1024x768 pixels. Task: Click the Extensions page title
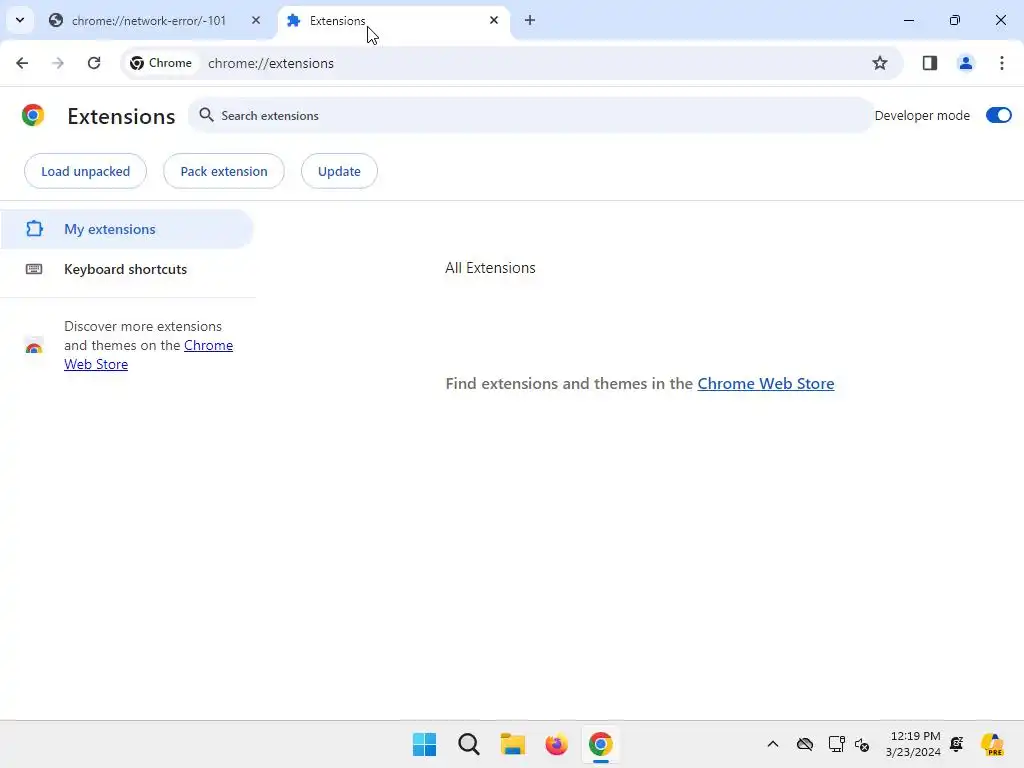(121, 116)
